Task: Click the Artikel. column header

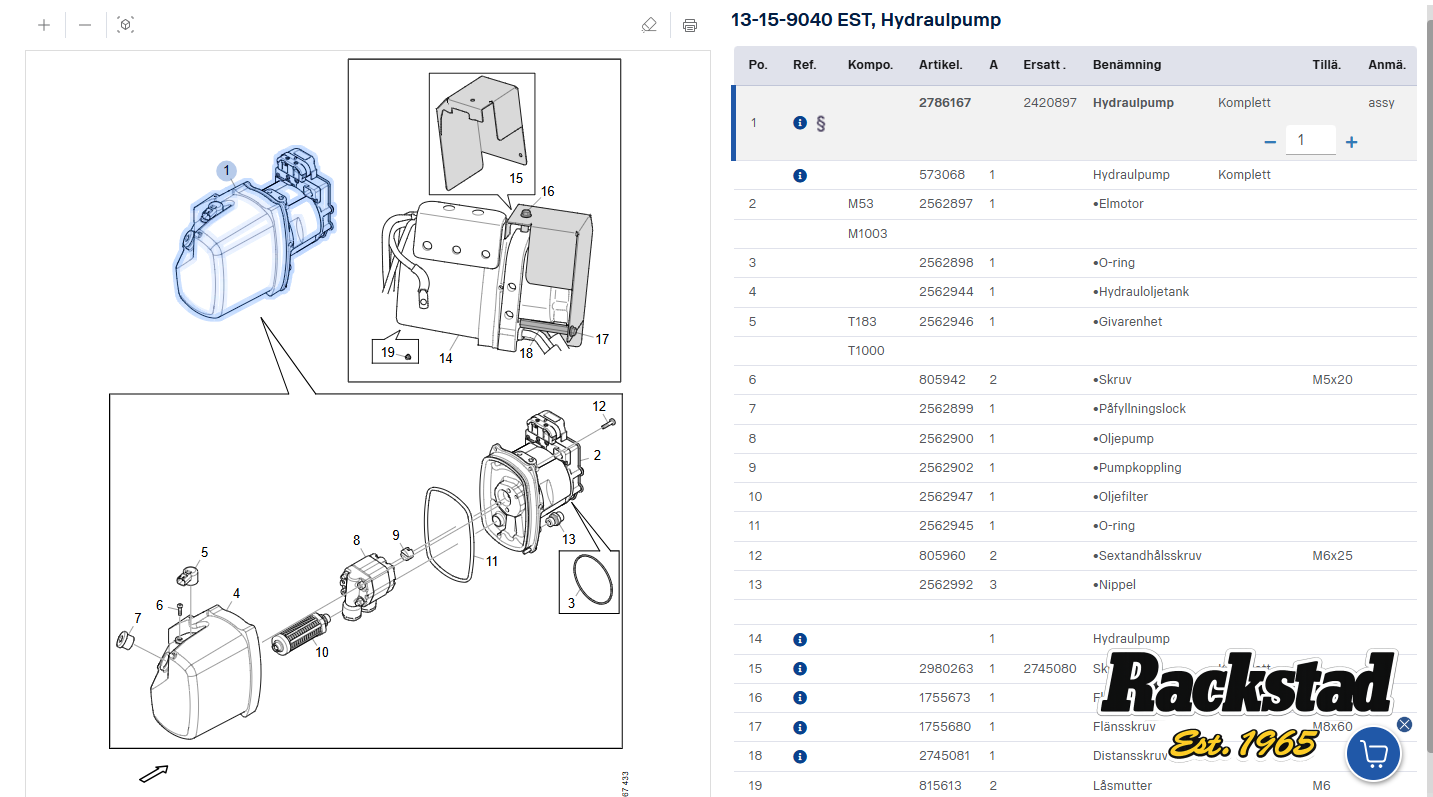Action: [940, 65]
